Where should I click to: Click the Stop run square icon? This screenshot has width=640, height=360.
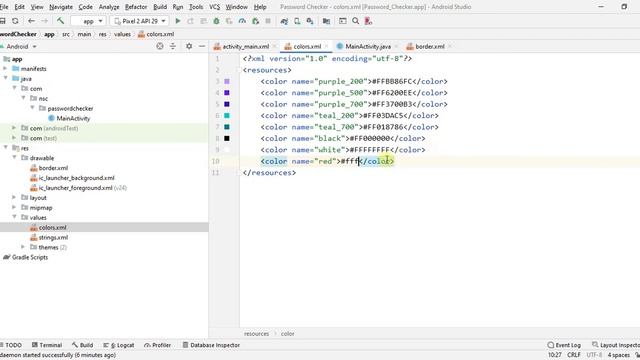pyautogui.click(x=268, y=21)
